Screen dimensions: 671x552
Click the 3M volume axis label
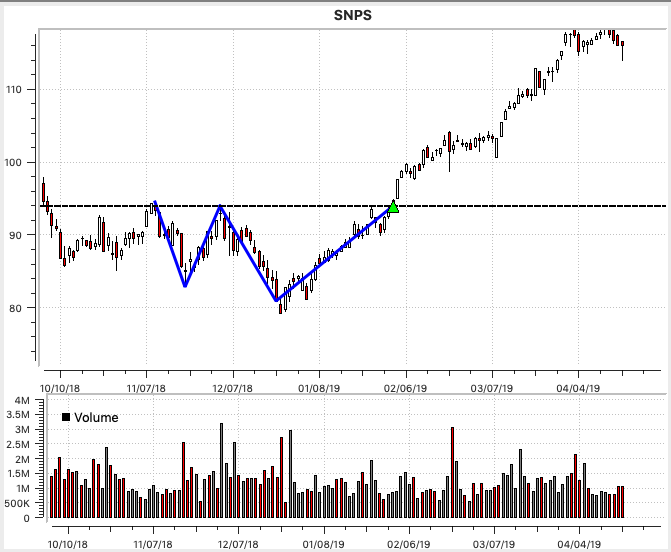(22, 430)
